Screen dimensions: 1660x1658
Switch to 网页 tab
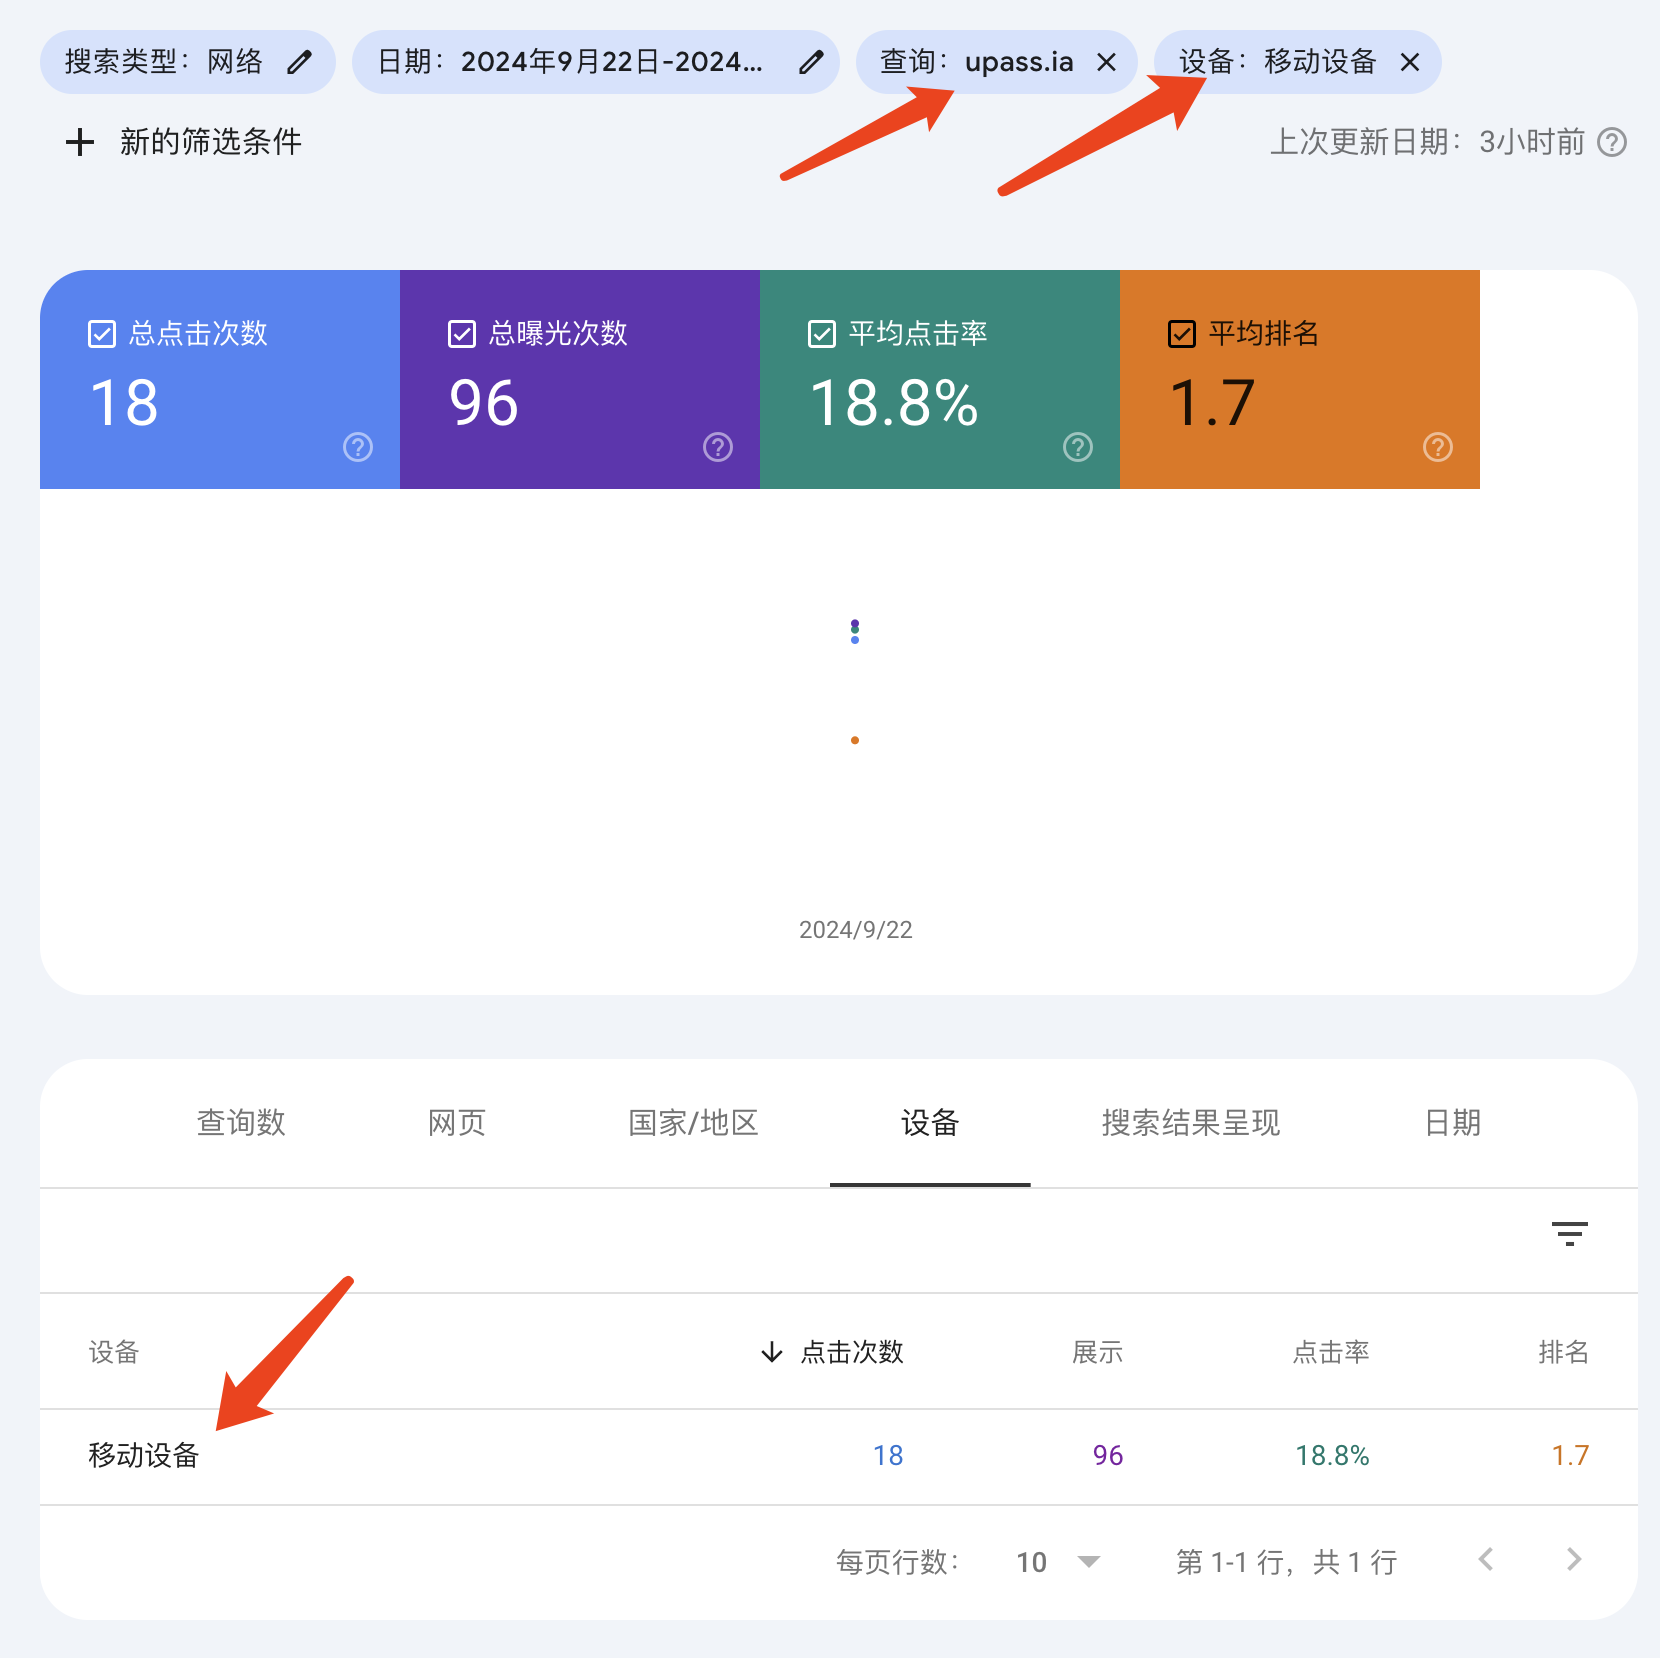pyautogui.click(x=457, y=1123)
